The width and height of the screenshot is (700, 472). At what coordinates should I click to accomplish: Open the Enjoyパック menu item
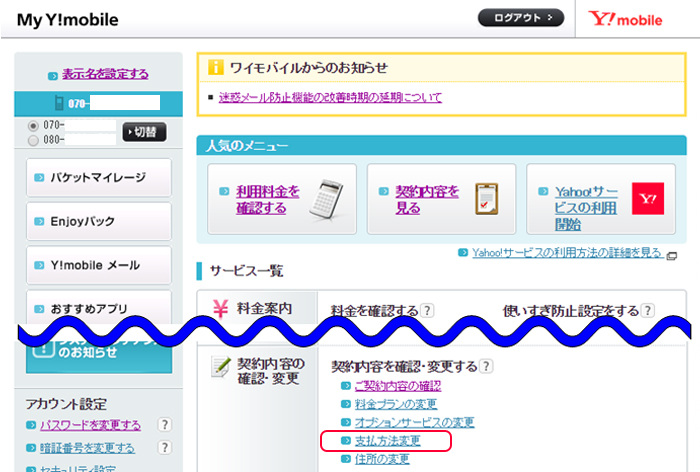point(98,221)
